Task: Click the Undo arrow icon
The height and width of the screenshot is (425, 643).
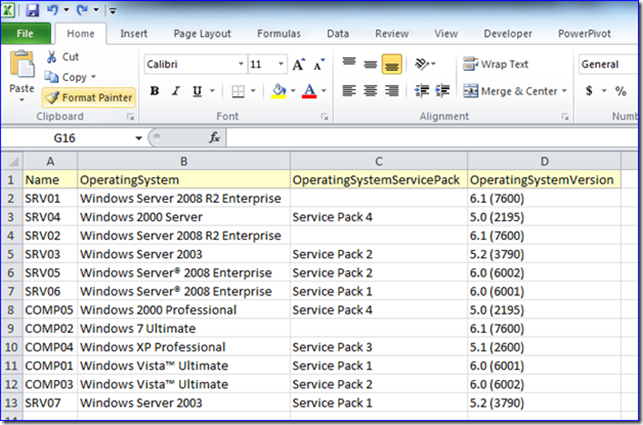Action: [x=52, y=10]
